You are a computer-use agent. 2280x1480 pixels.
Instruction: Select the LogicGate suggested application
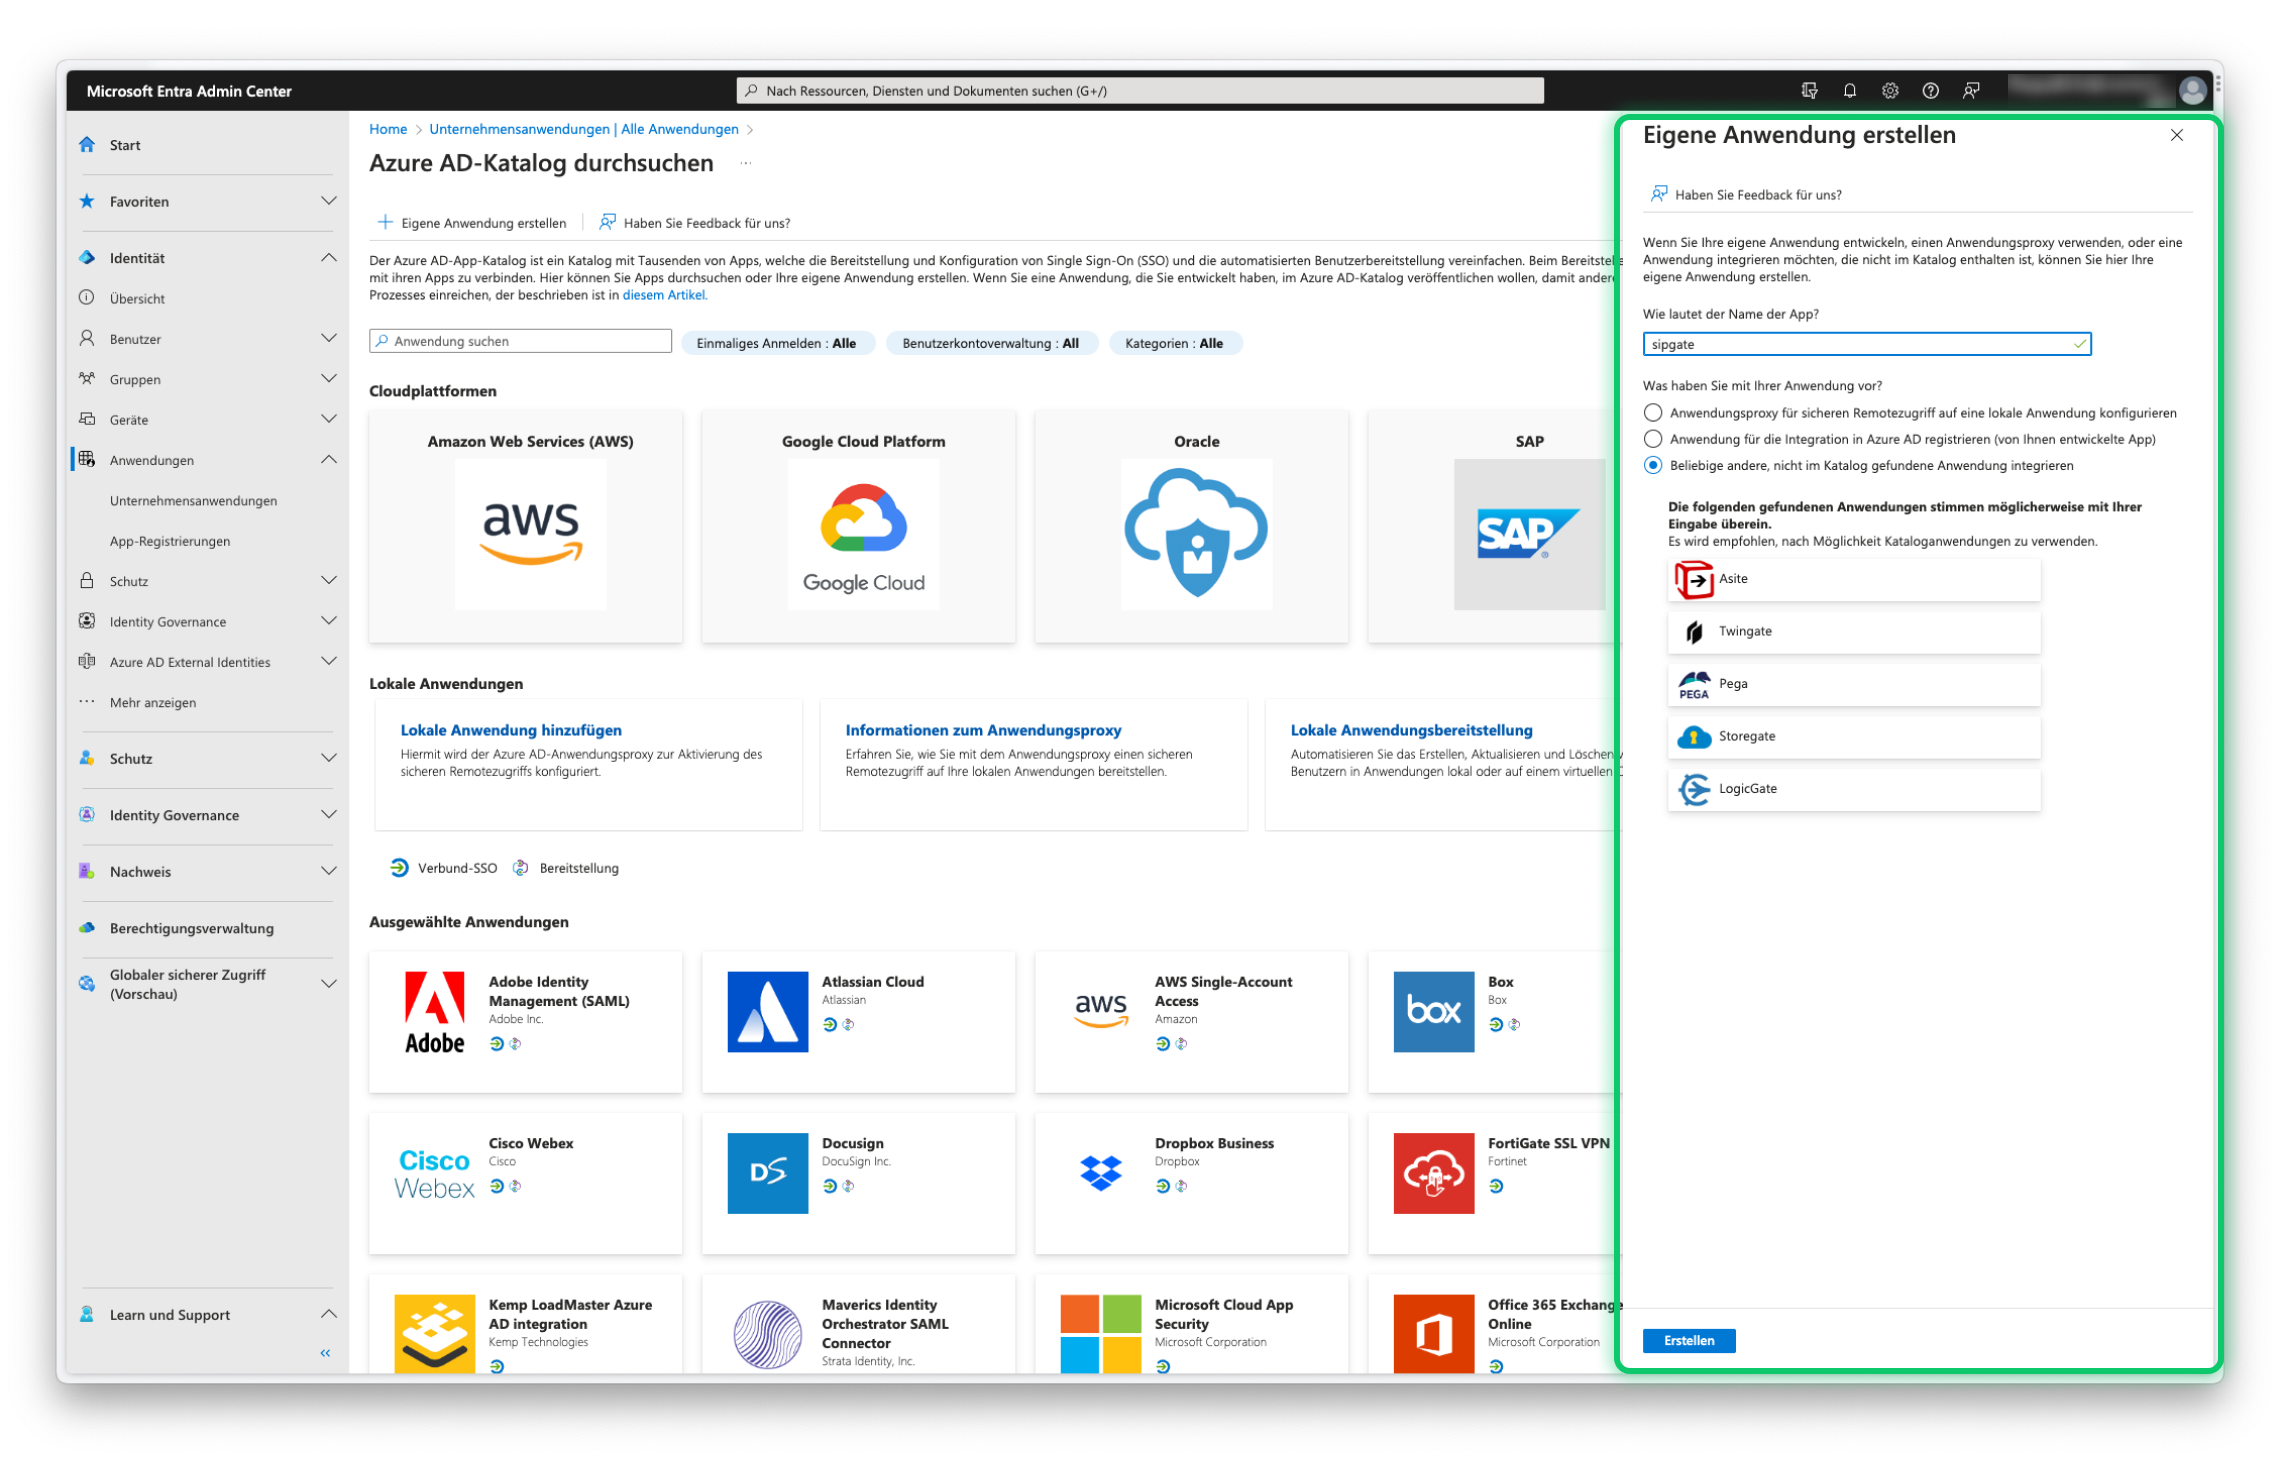[1853, 788]
